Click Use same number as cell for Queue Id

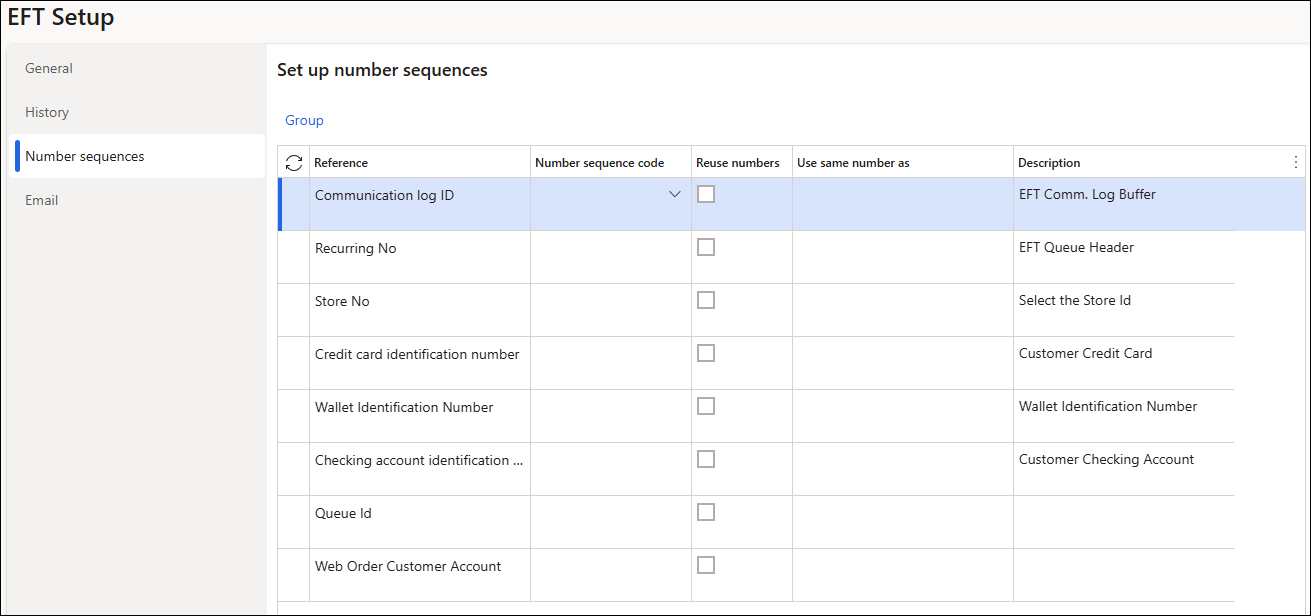pyautogui.click(x=903, y=522)
